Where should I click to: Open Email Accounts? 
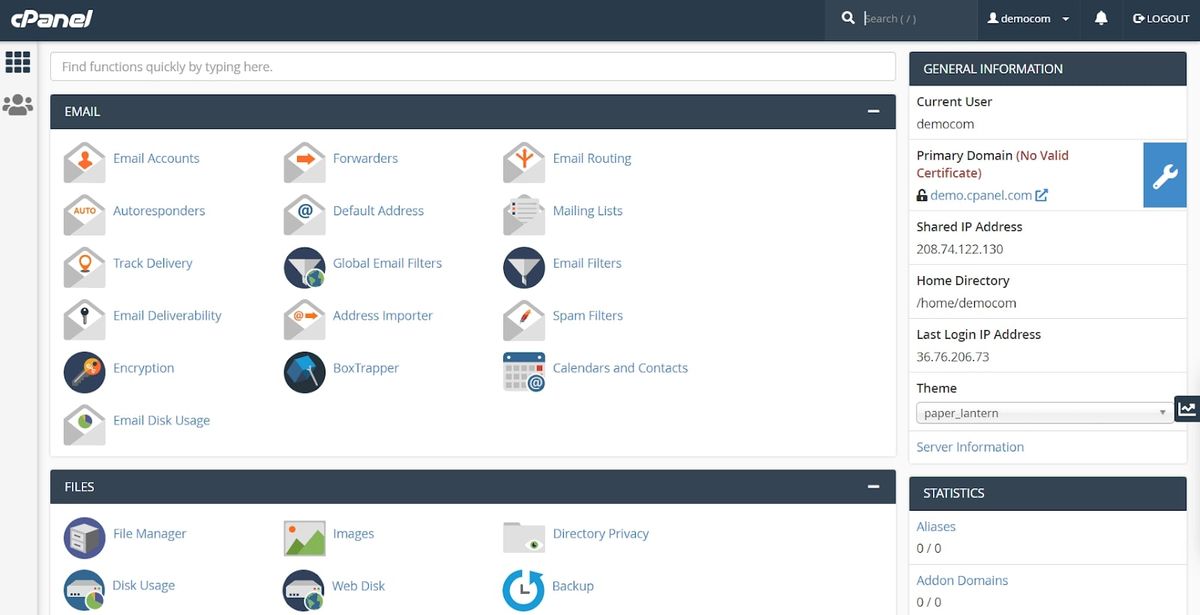[157, 158]
